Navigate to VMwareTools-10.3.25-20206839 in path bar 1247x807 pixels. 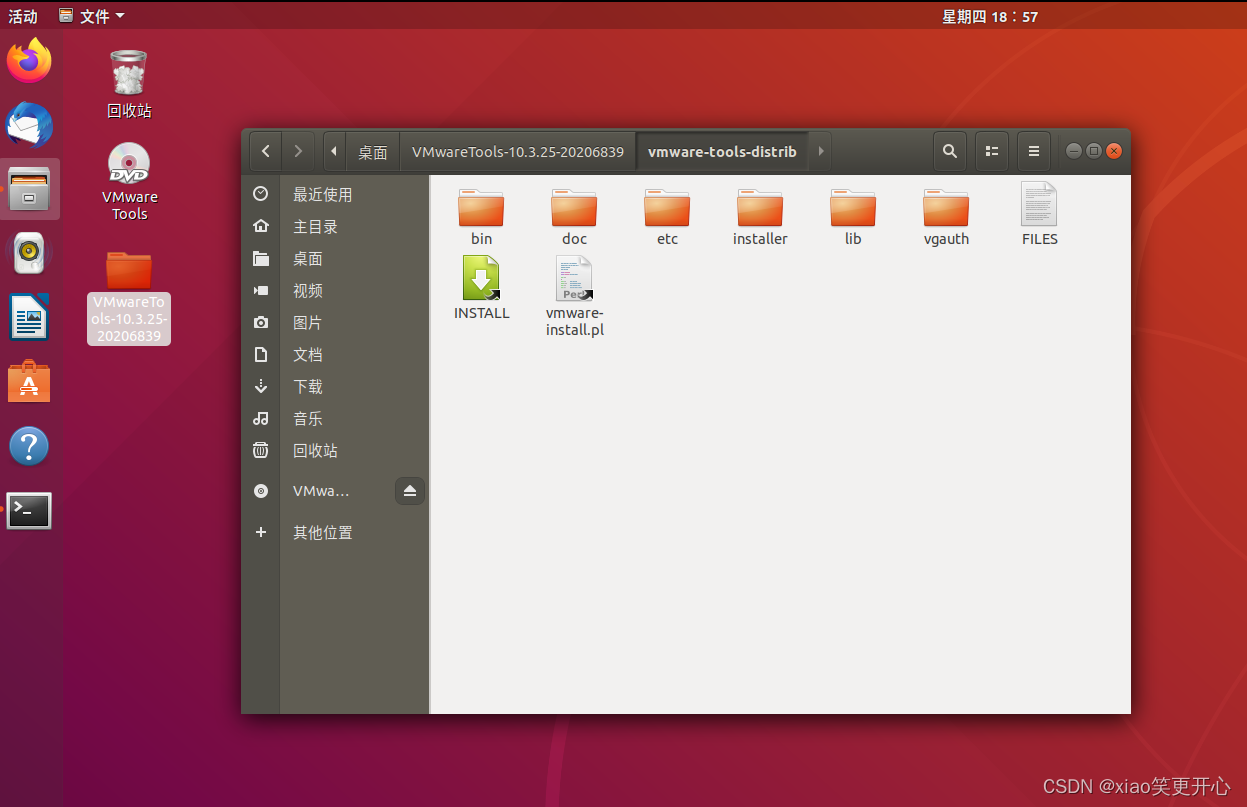pyautogui.click(x=518, y=152)
